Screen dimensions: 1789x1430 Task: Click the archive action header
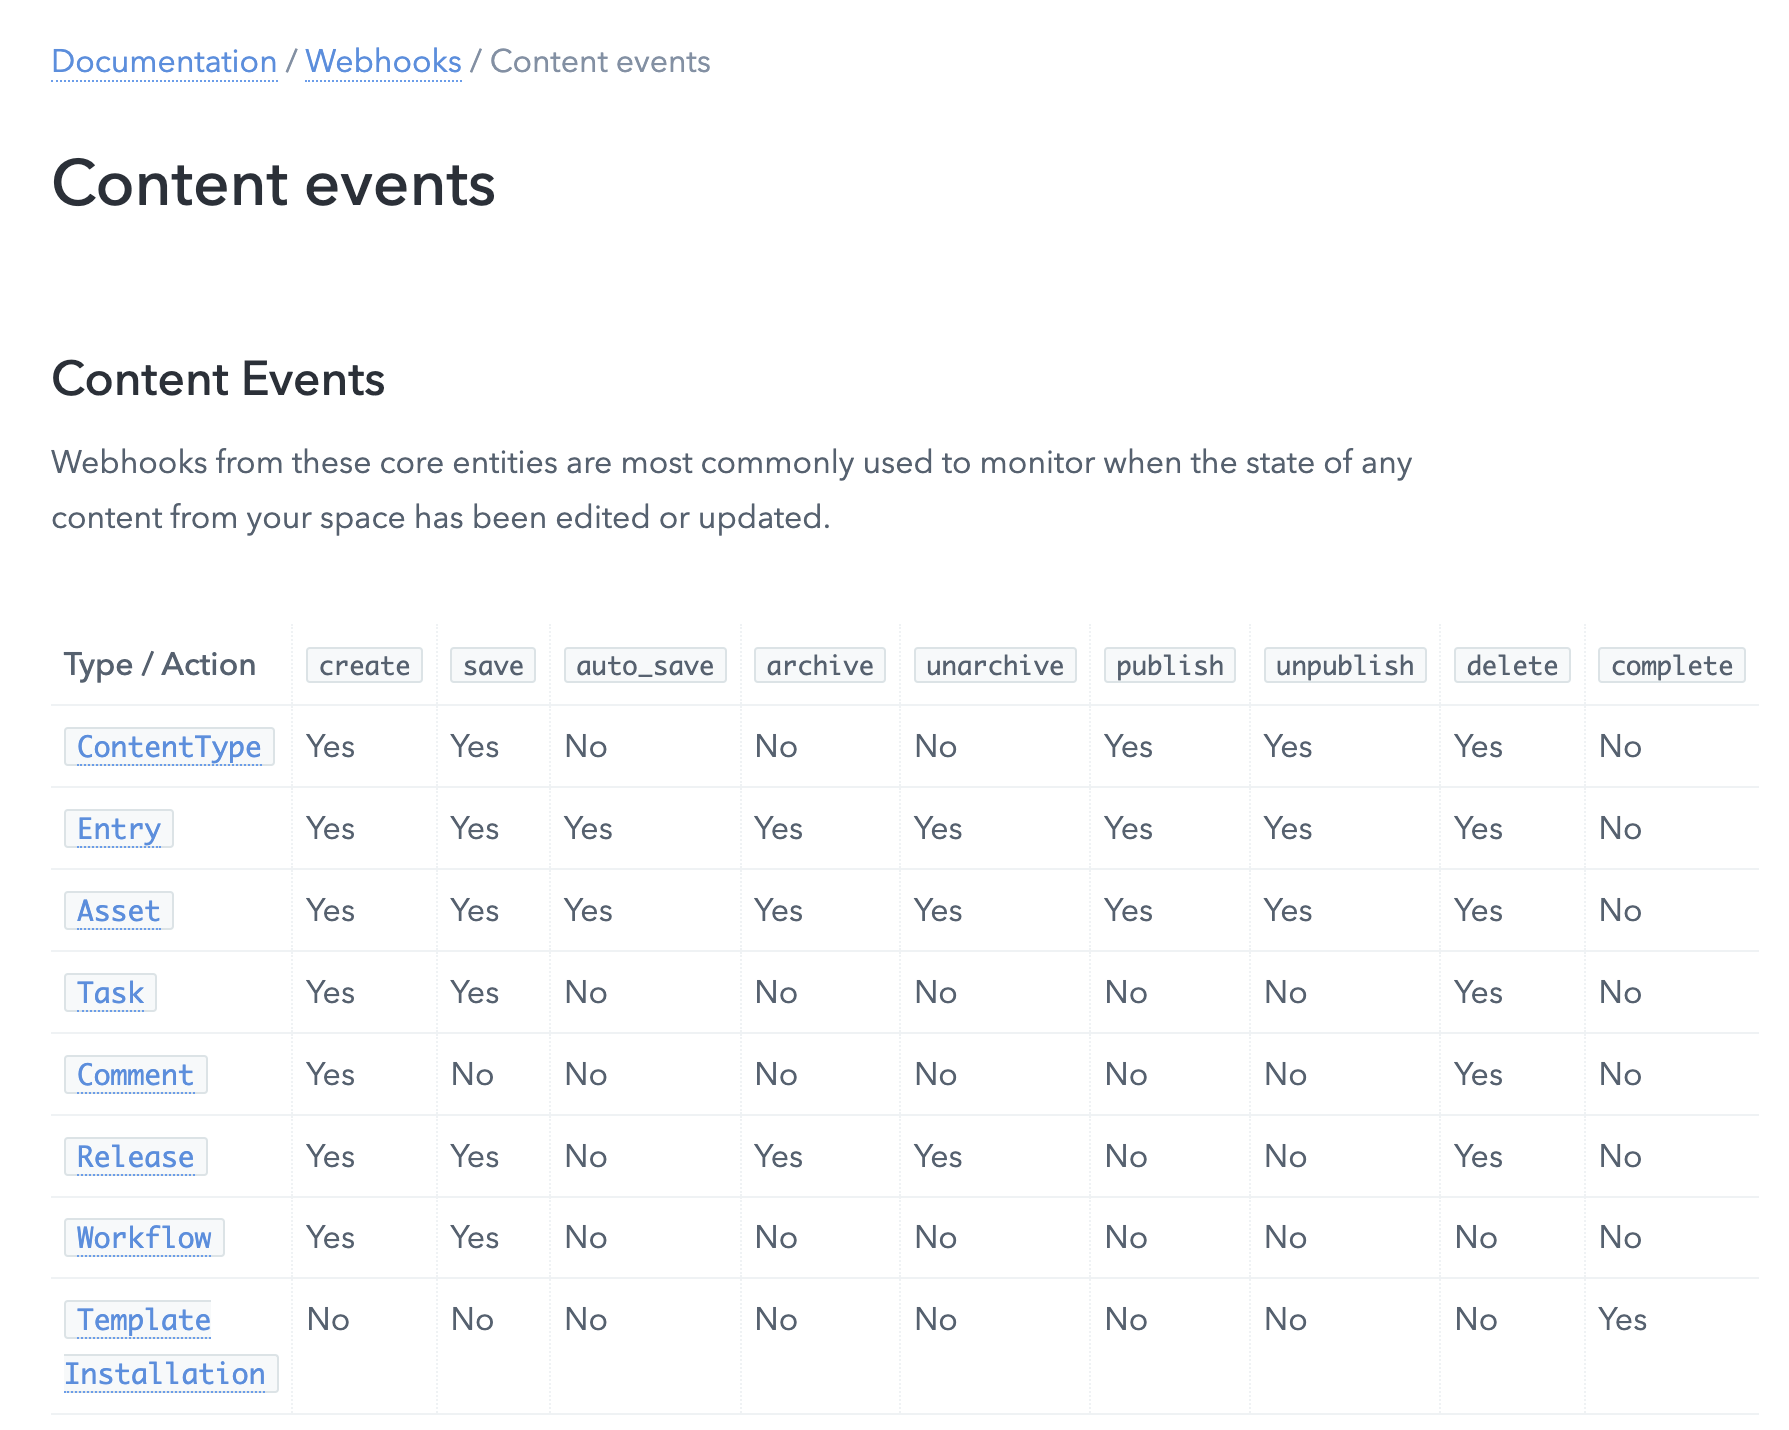[820, 666]
